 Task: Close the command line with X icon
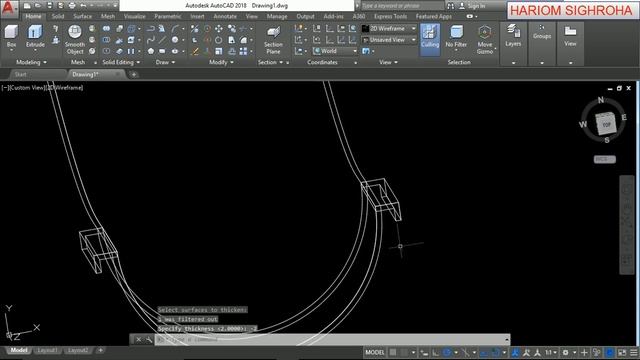pyautogui.click(x=138, y=340)
